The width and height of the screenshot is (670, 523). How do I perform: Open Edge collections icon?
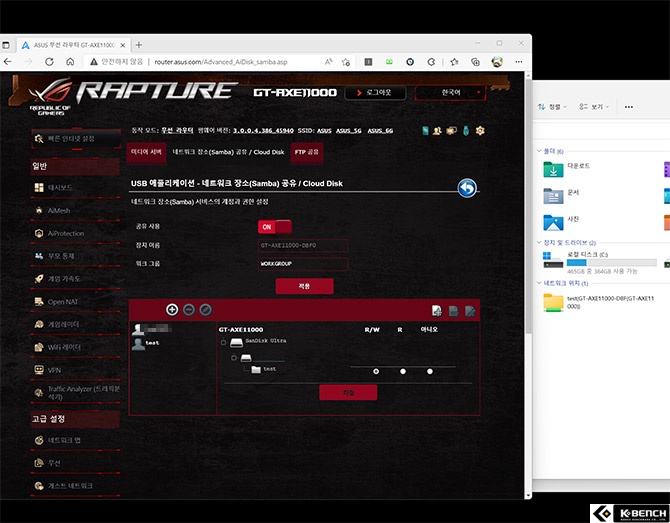(x=475, y=62)
